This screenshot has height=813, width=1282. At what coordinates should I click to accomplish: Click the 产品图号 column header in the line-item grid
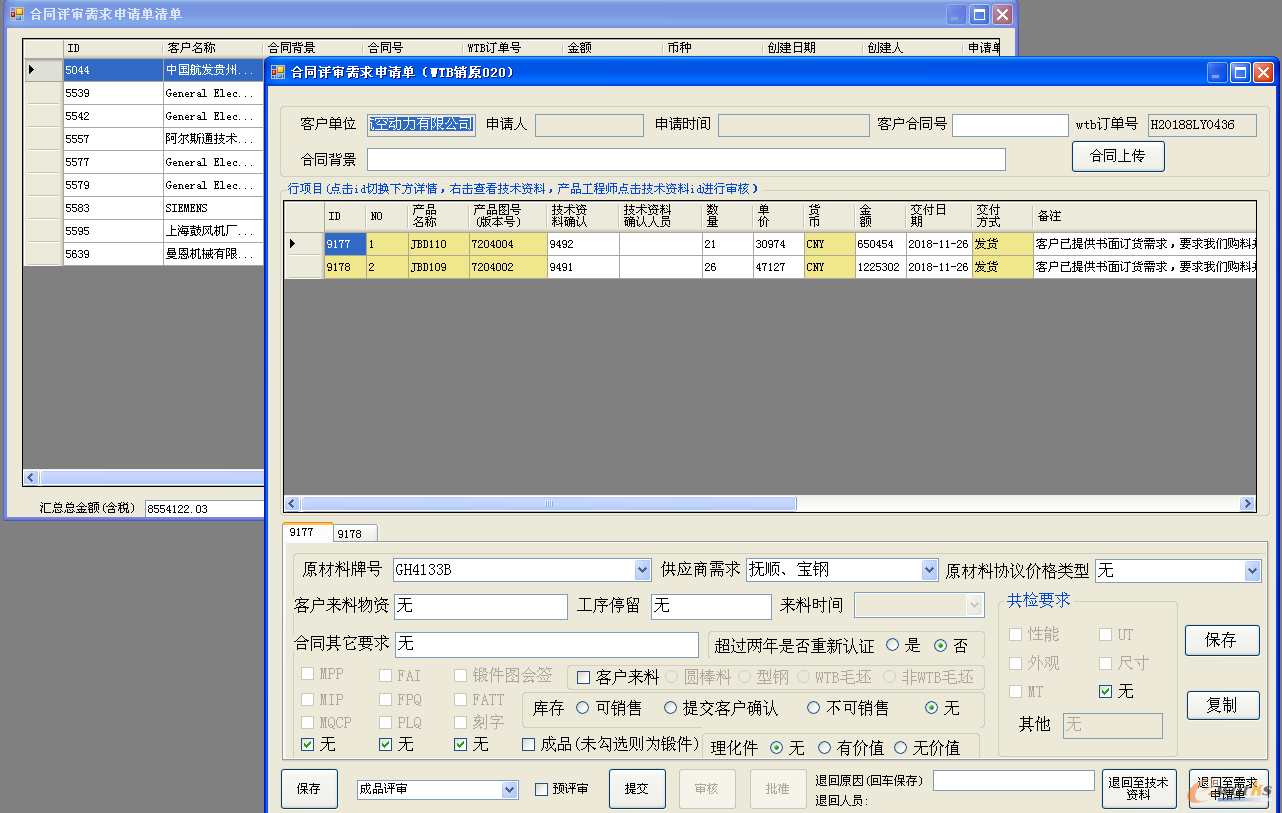(508, 216)
